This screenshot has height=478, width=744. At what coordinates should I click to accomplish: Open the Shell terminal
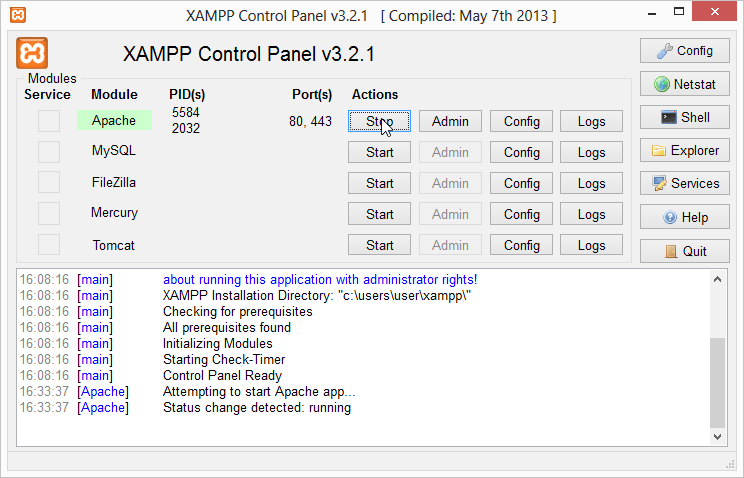[x=685, y=118]
